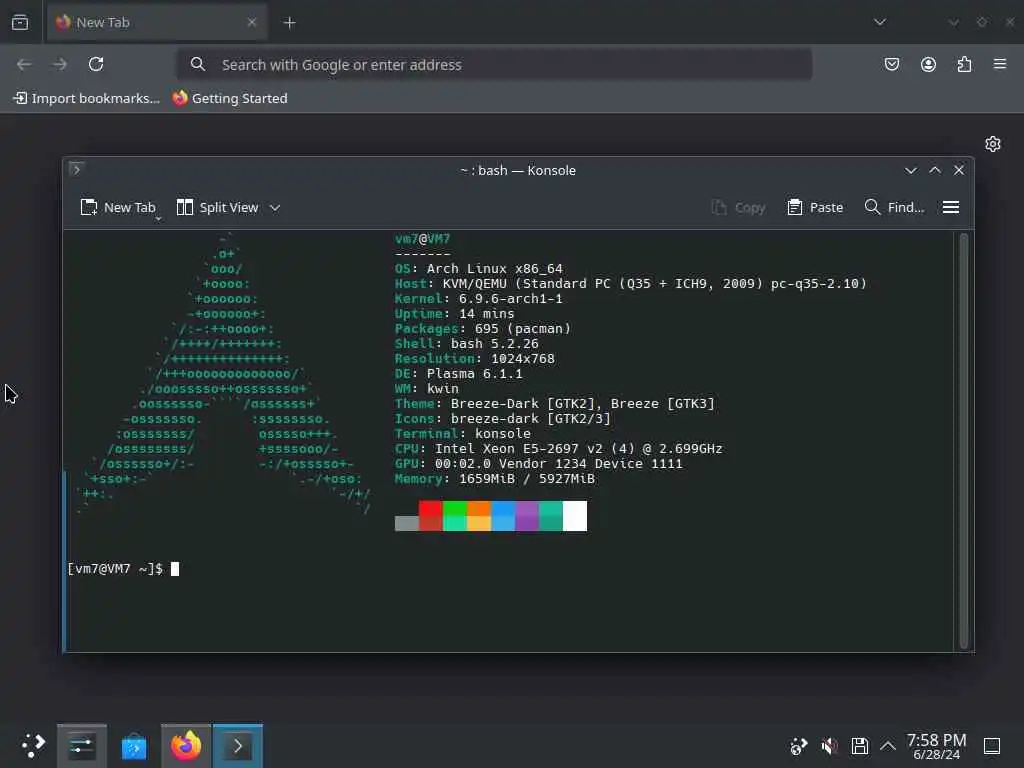The height and width of the screenshot is (768, 1024).
Task: Click the blue color block in neofetch output
Action: tap(503, 516)
